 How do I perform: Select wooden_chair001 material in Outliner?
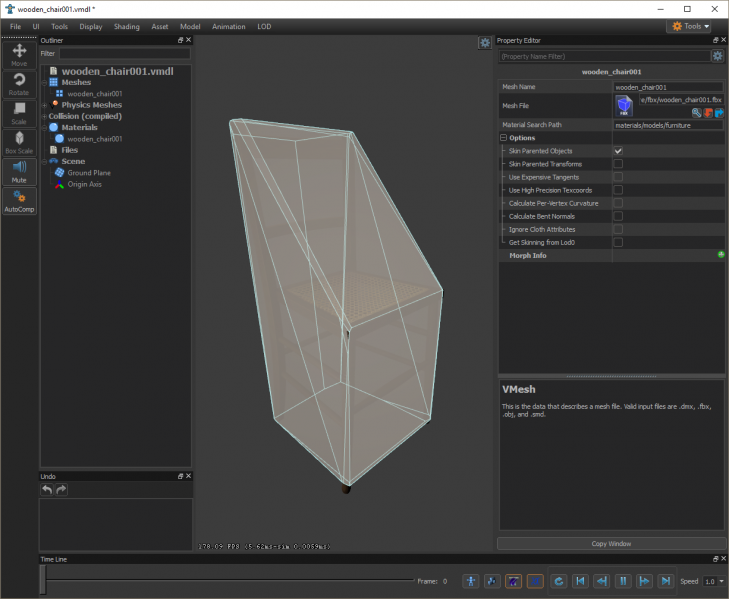coord(95,139)
